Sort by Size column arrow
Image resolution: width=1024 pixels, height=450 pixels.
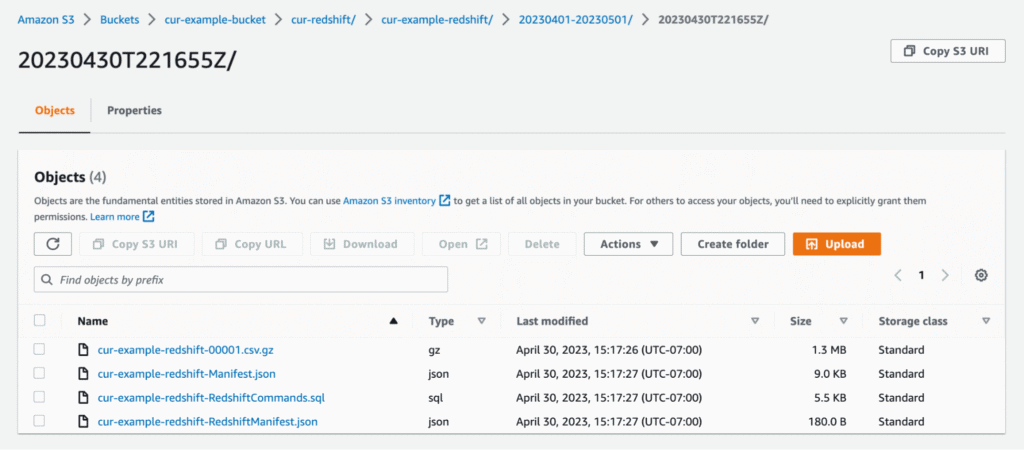tap(844, 321)
